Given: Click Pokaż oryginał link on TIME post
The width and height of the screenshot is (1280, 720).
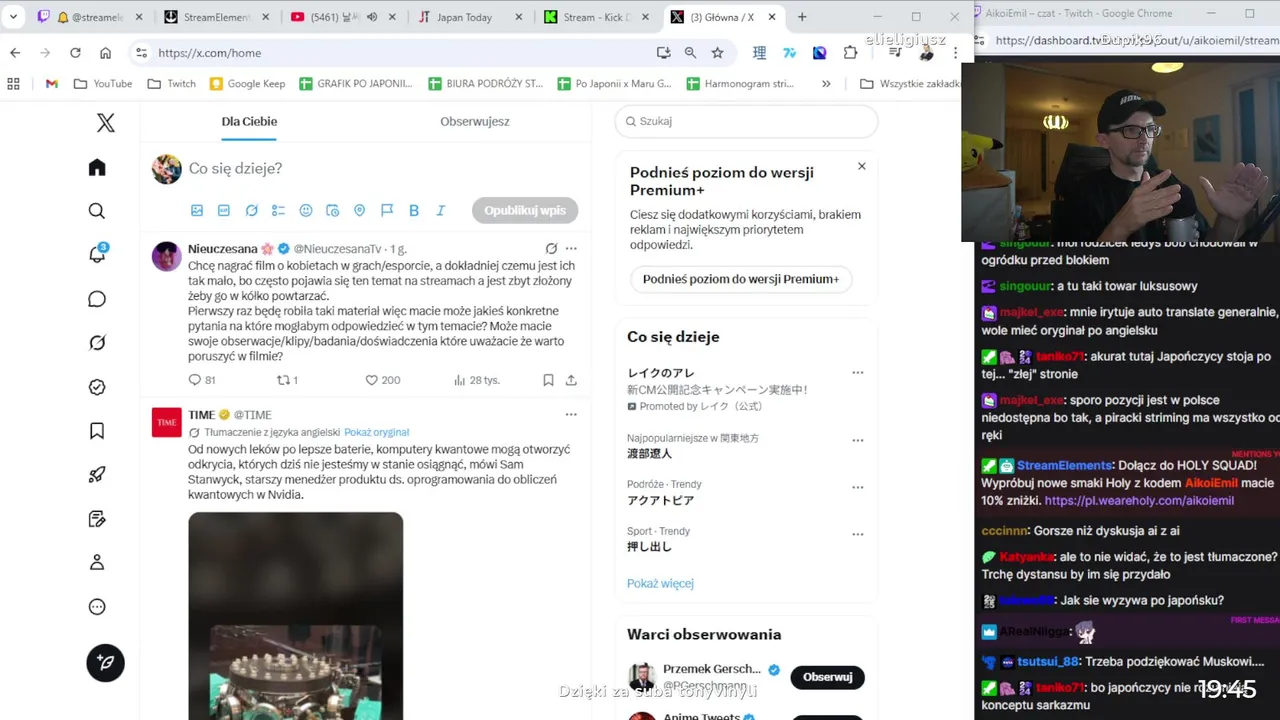Looking at the screenshot, I should click(376, 432).
